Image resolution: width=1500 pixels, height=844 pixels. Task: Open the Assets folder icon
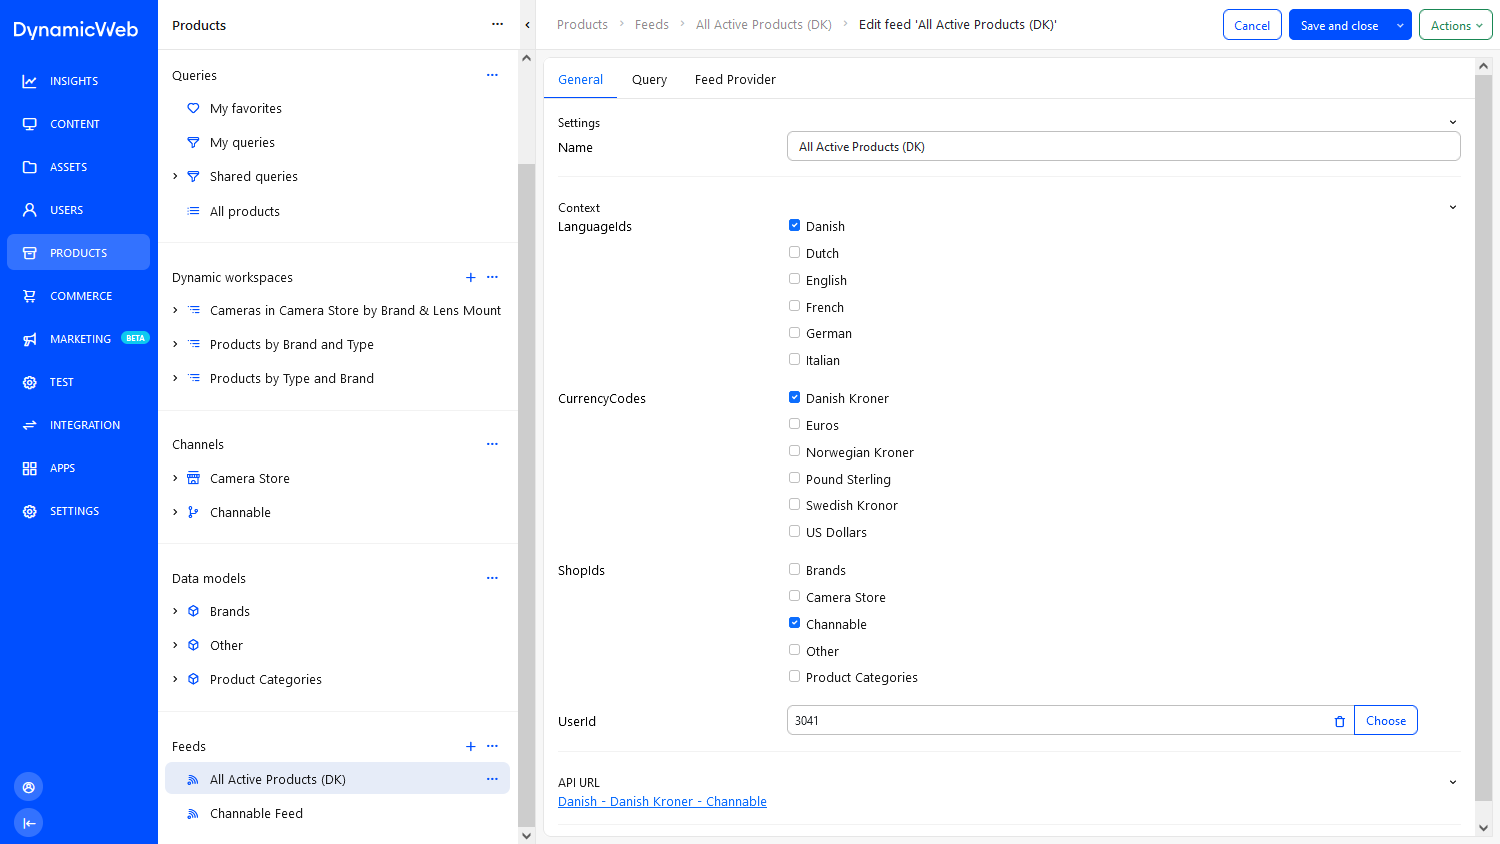pyautogui.click(x=30, y=167)
